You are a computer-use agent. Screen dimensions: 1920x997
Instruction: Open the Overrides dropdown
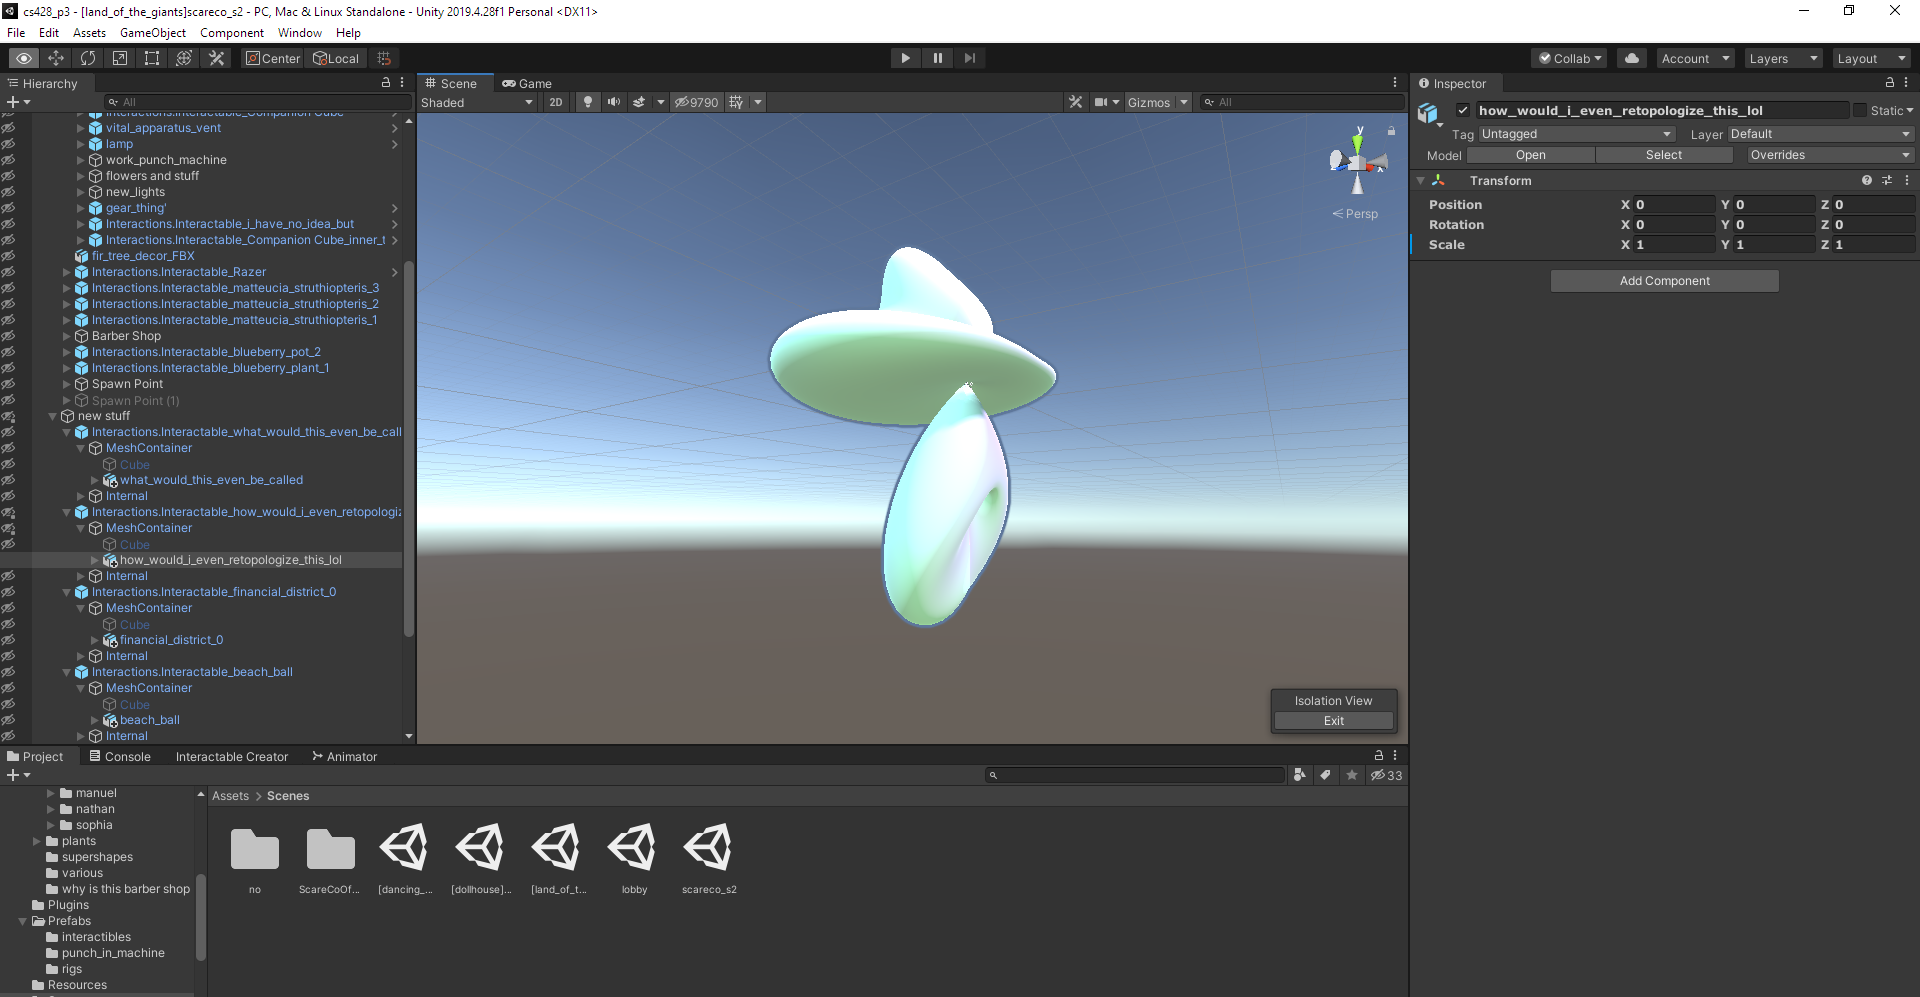(x=1830, y=155)
